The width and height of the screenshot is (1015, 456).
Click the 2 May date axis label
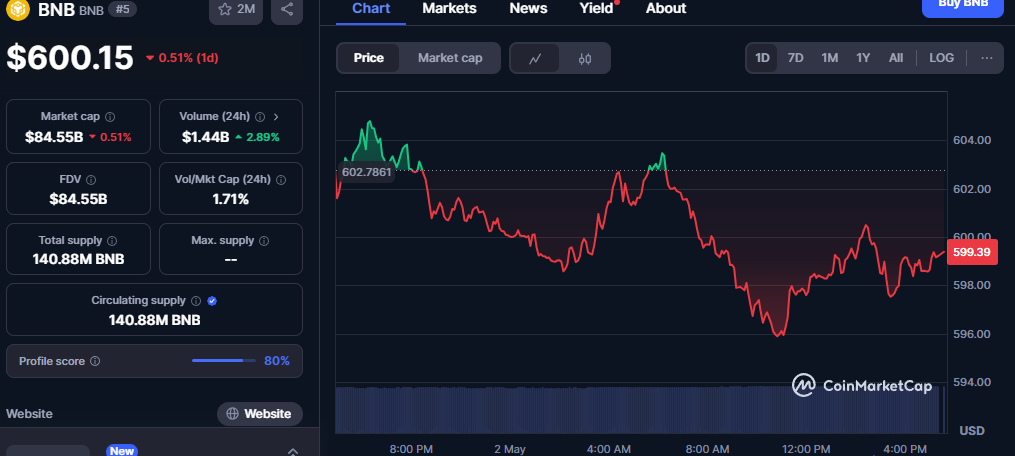click(509, 449)
